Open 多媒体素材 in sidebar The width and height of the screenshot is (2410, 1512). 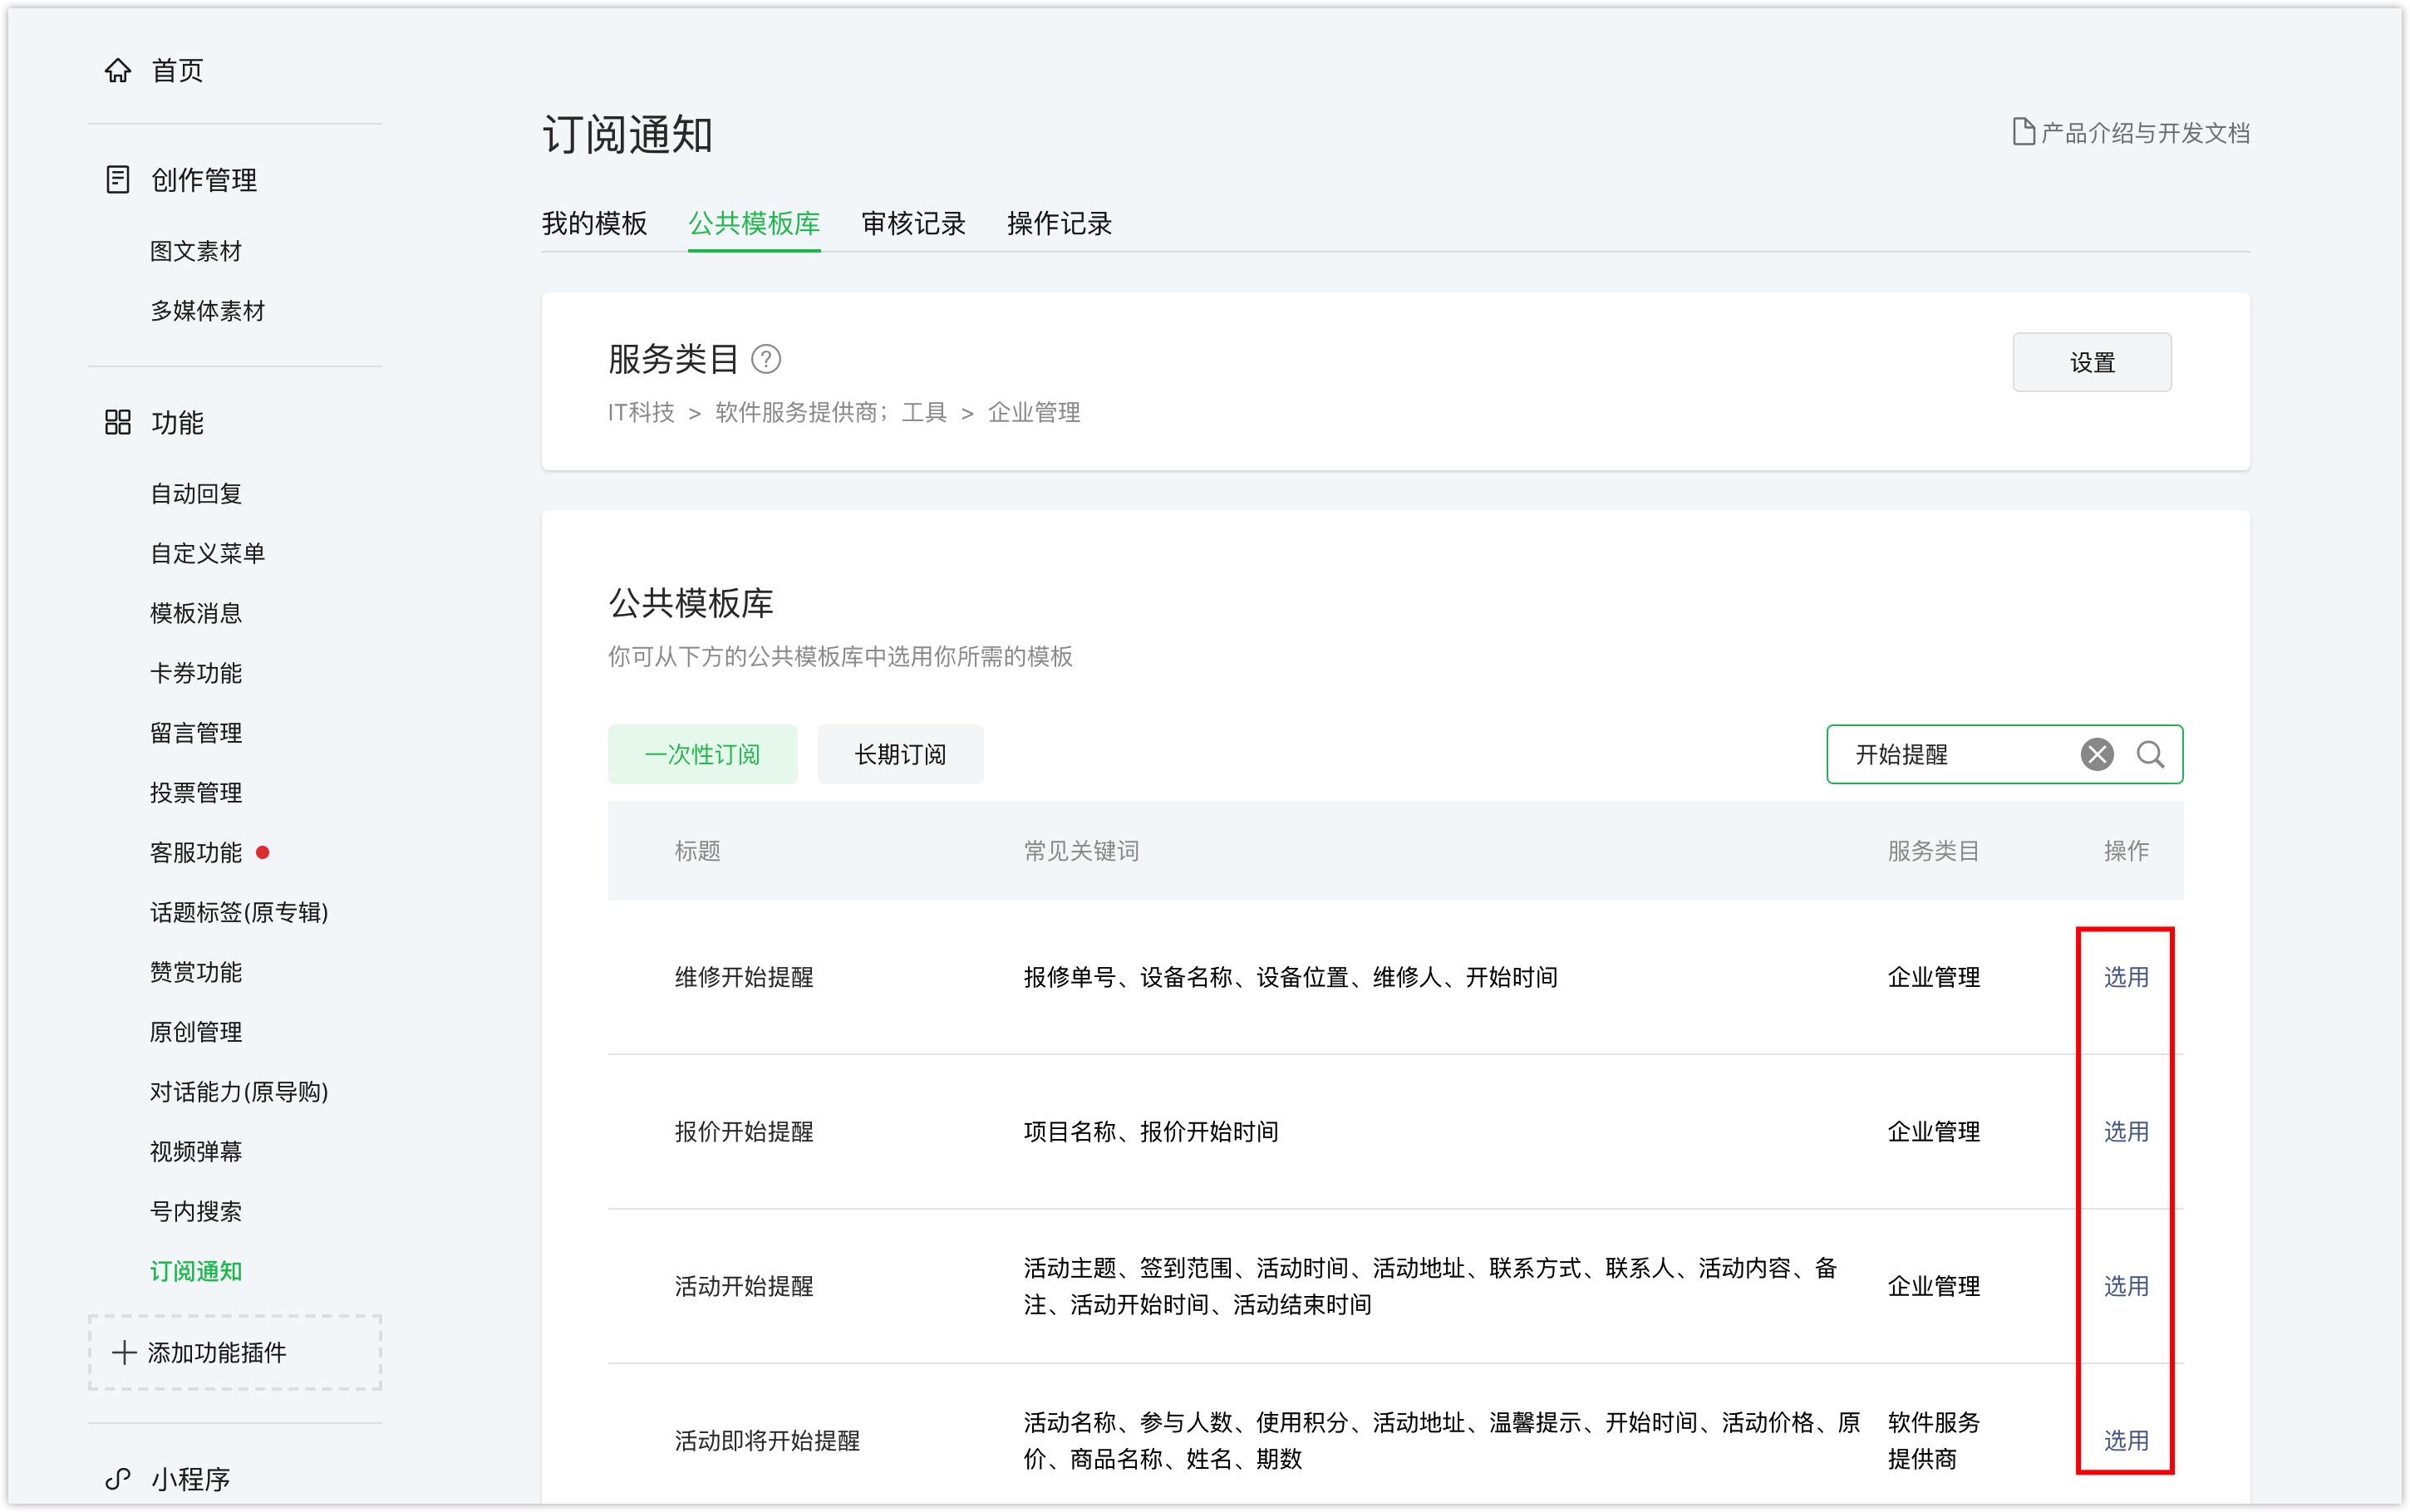[207, 311]
